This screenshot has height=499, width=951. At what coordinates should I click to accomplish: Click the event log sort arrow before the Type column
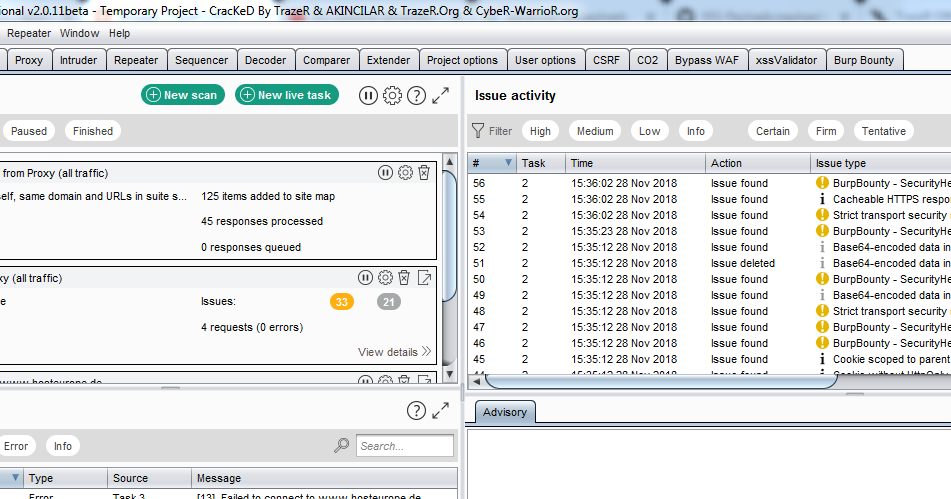(x=15, y=478)
